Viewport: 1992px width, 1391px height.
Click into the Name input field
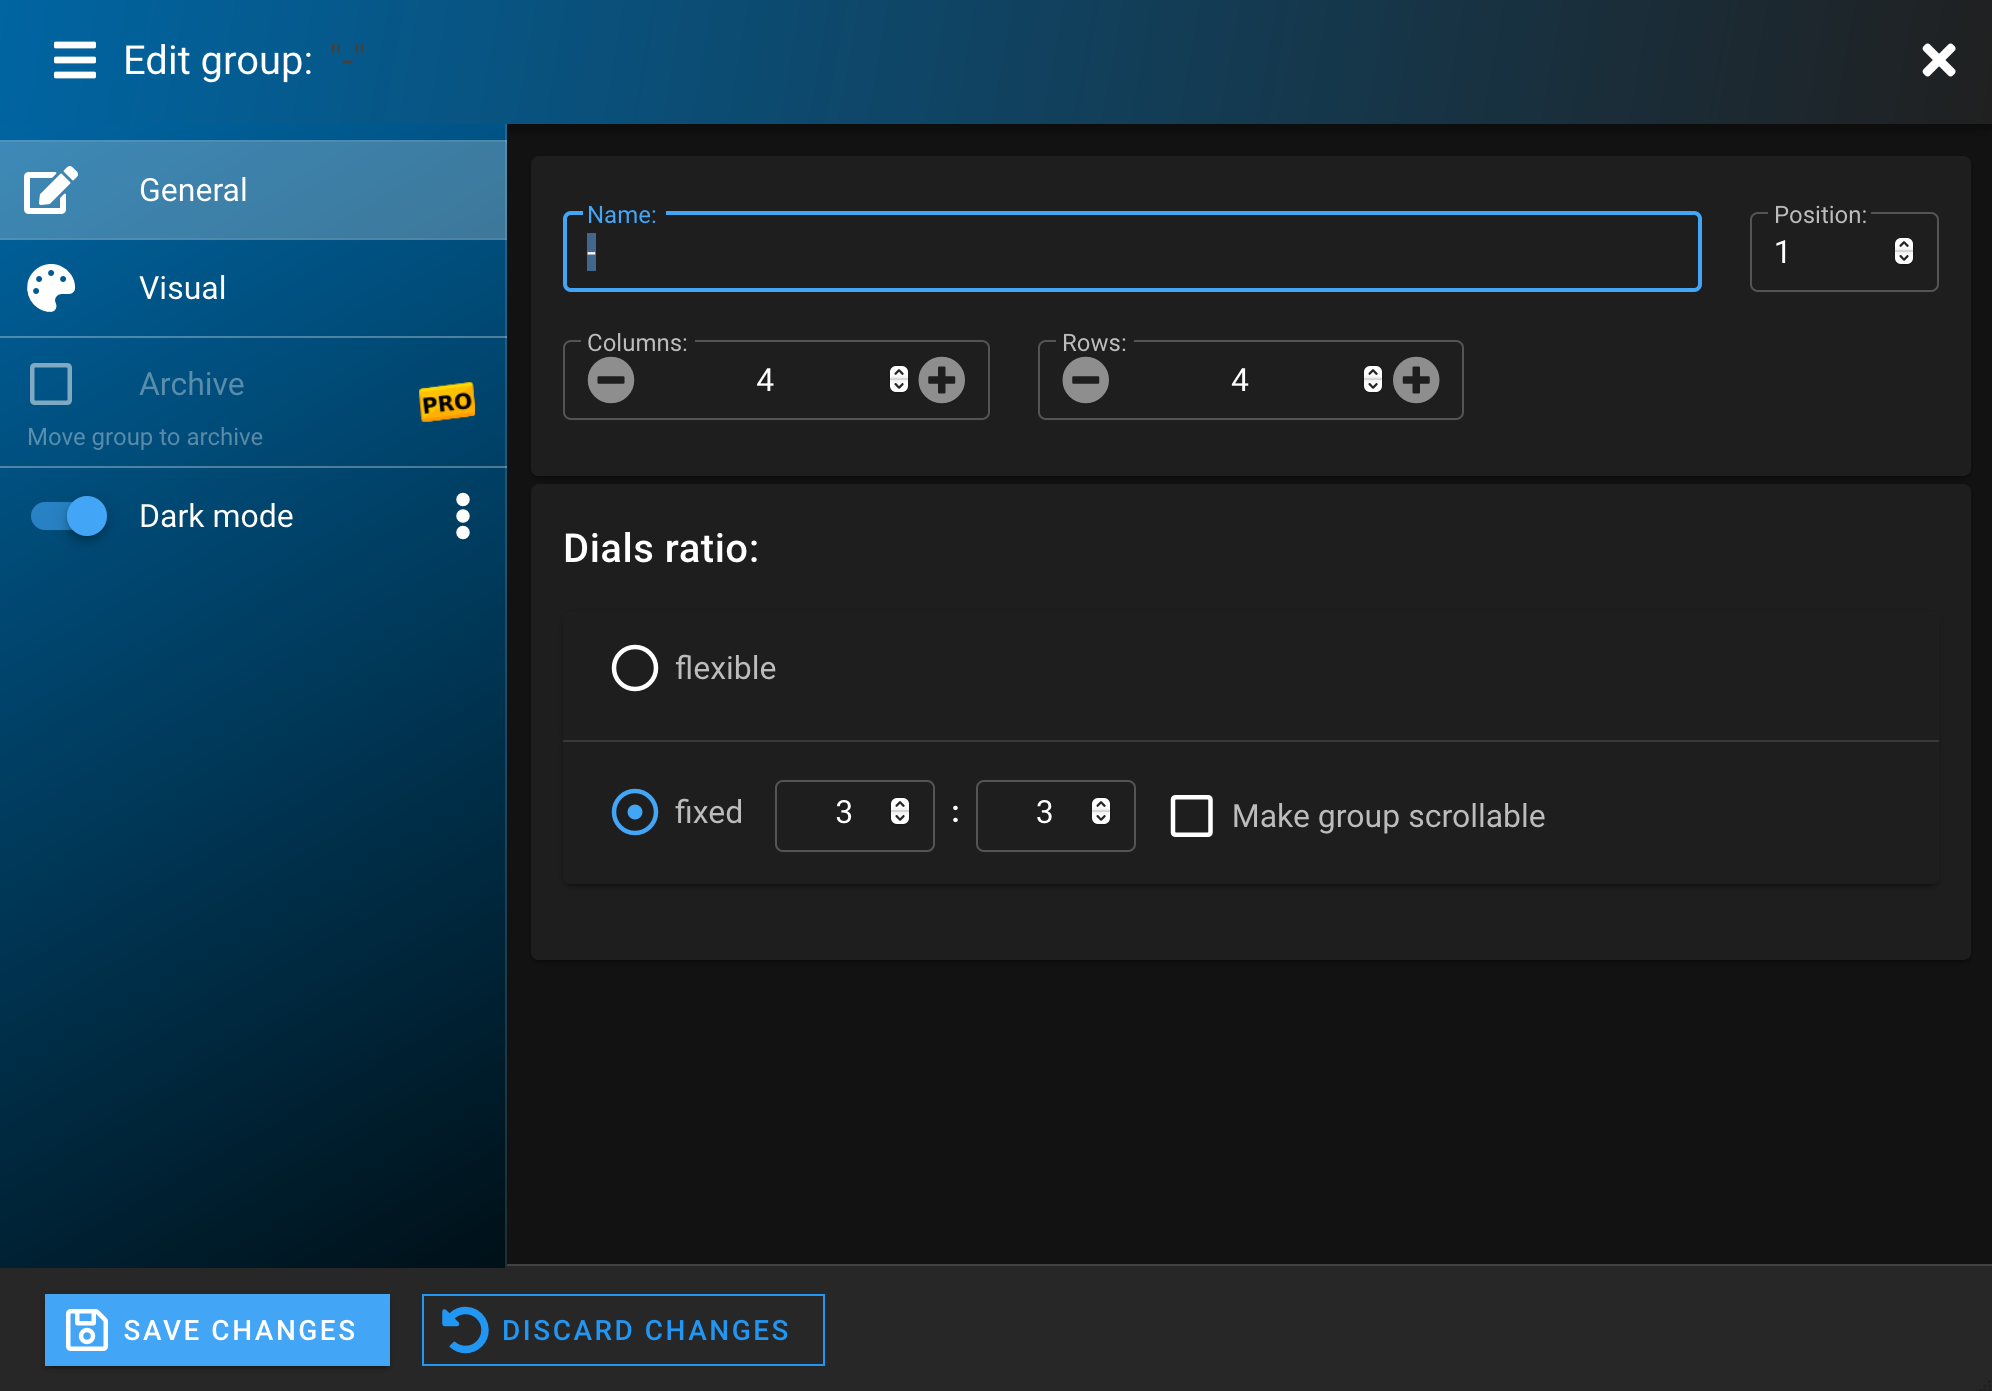[x=1130, y=254]
